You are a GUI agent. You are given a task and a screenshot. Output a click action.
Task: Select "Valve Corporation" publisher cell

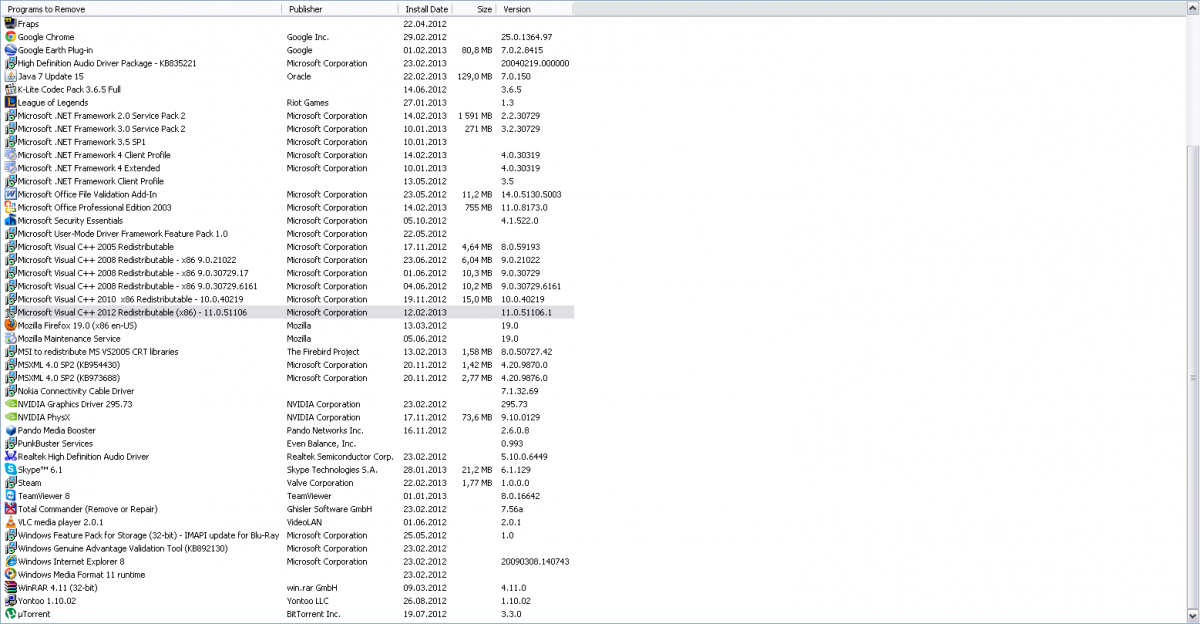(x=320, y=482)
